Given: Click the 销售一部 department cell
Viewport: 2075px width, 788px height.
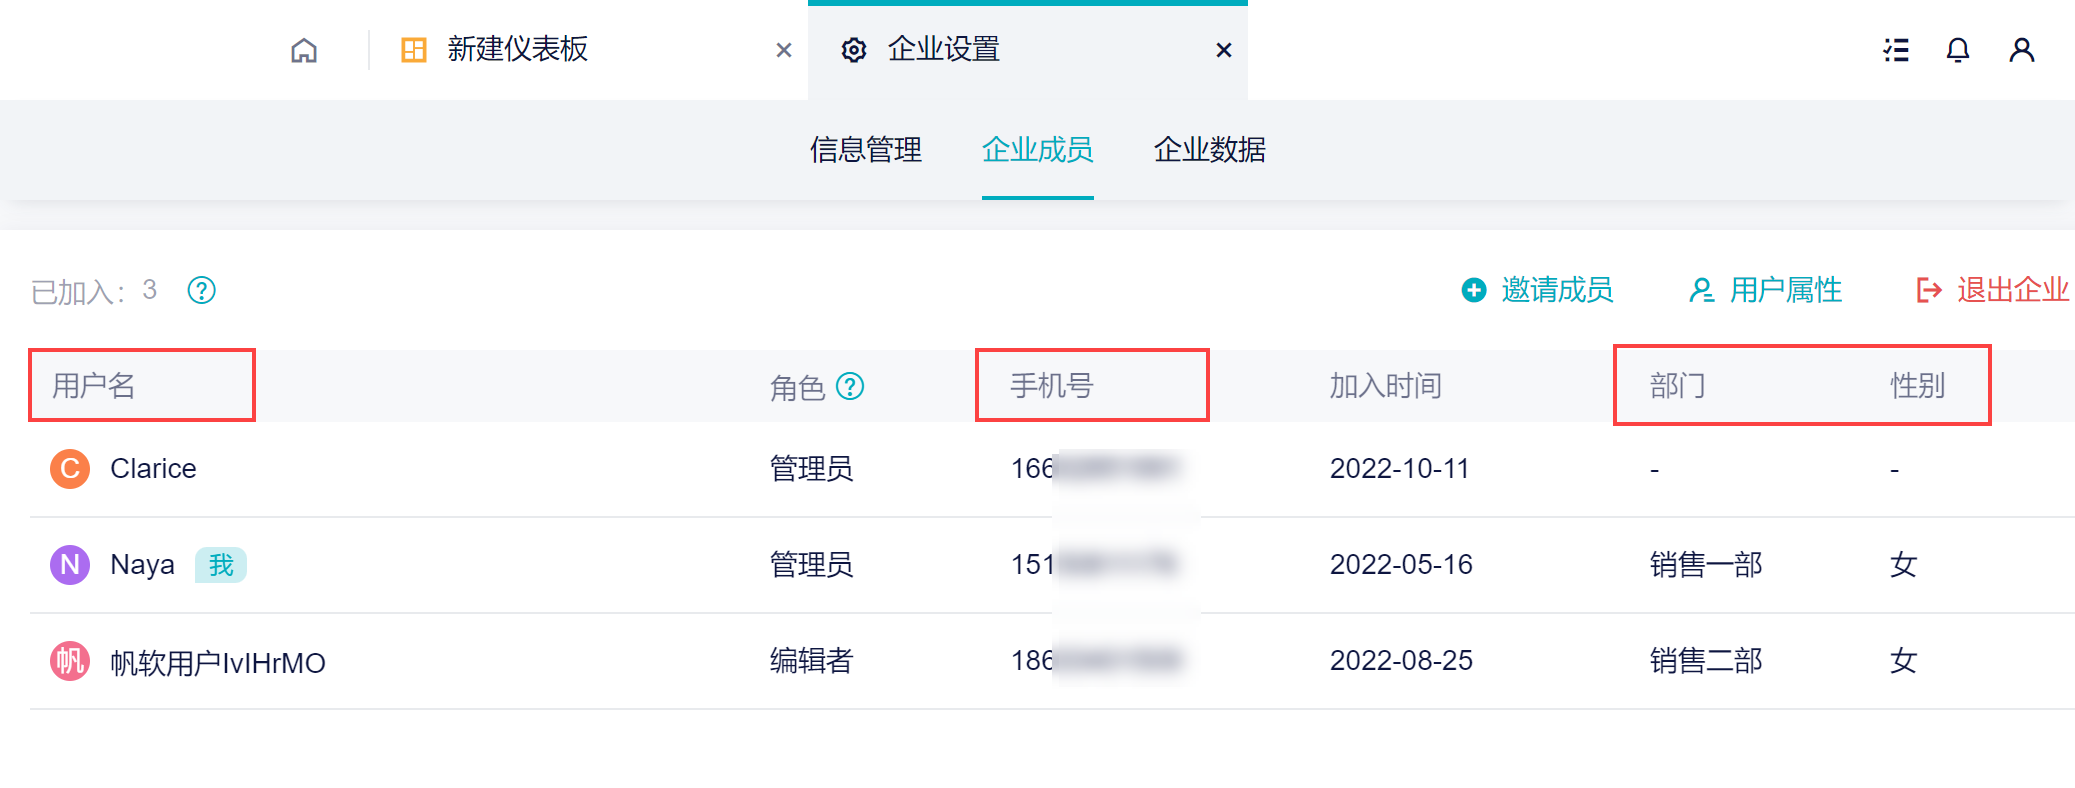Looking at the screenshot, I should (1705, 565).
